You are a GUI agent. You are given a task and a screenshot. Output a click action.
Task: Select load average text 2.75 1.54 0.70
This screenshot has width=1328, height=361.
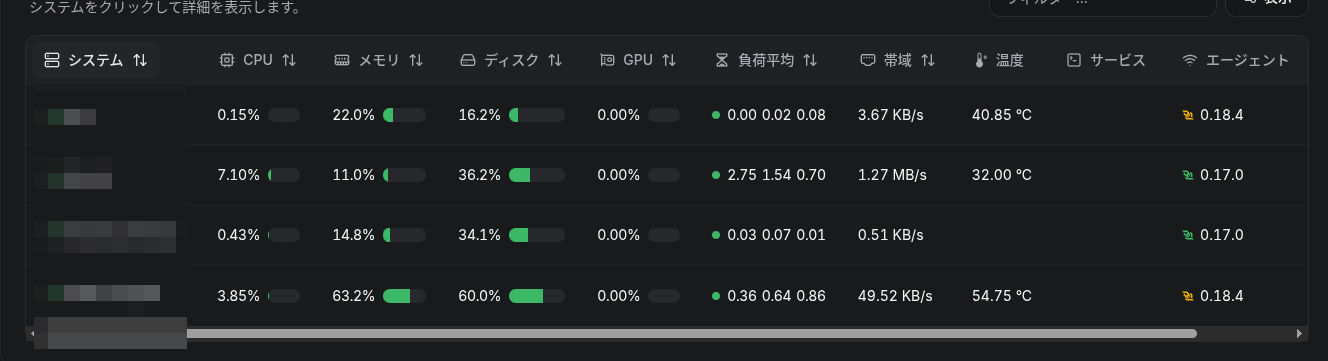click(x=776, y=175)
